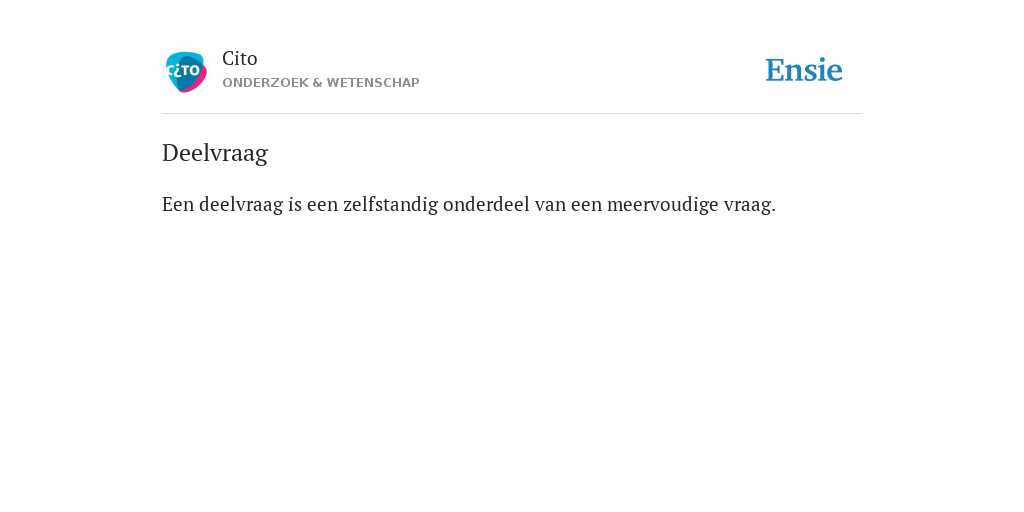
Task: Click the Cito shield logo icon
Action: (x=186, y=72)
